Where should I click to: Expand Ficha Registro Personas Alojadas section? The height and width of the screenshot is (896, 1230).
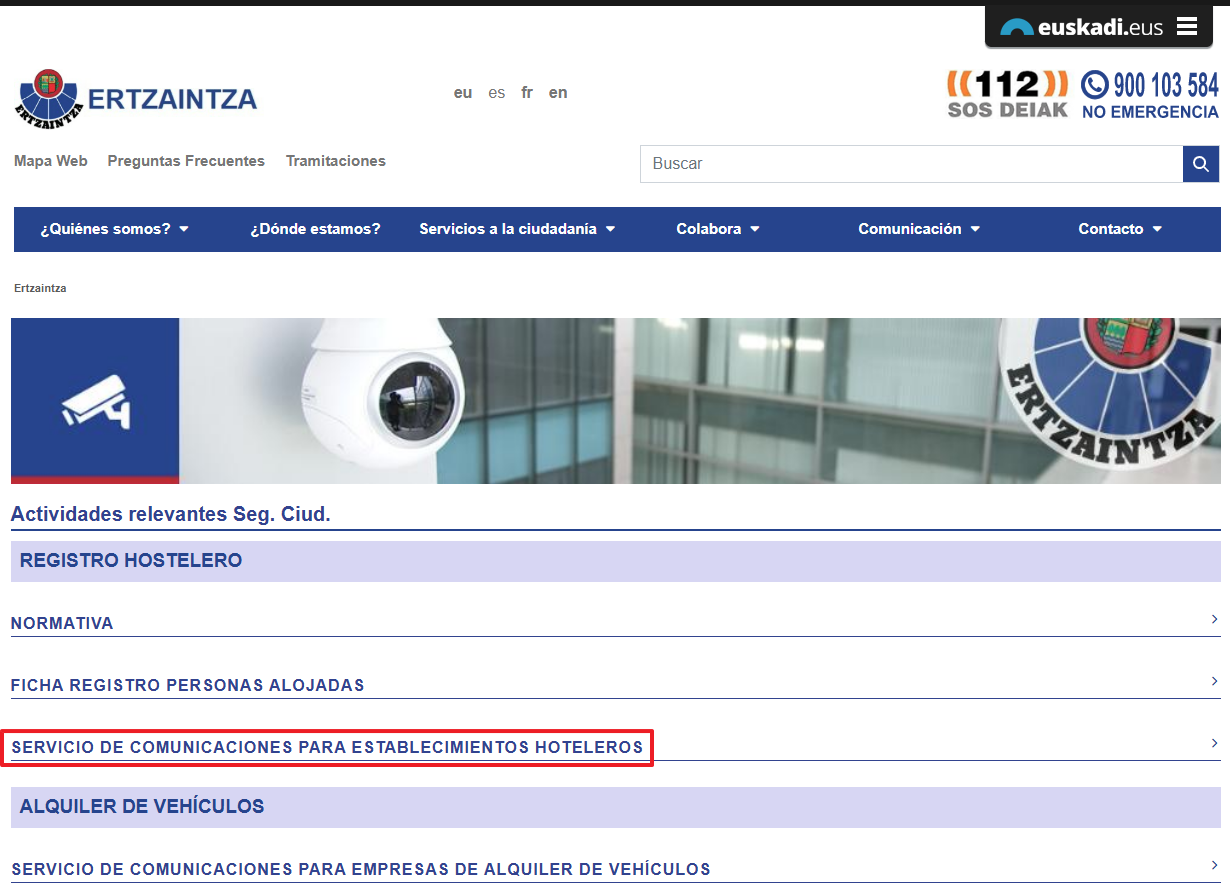pyautogui.click(x=188, y=685)
